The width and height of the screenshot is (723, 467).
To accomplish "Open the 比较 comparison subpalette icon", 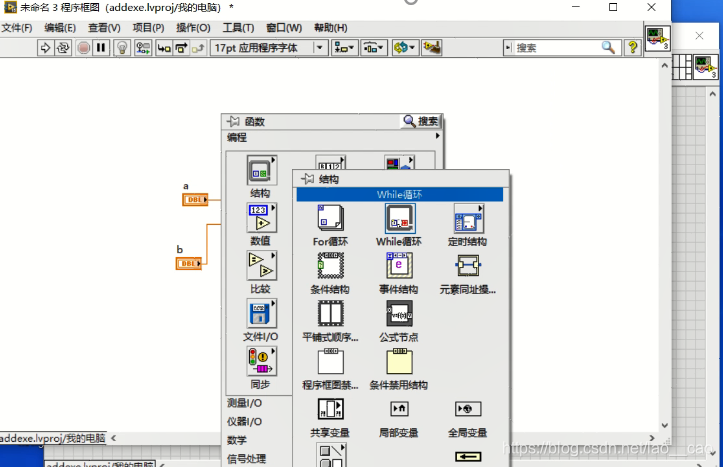I will (x=261, y=266).
